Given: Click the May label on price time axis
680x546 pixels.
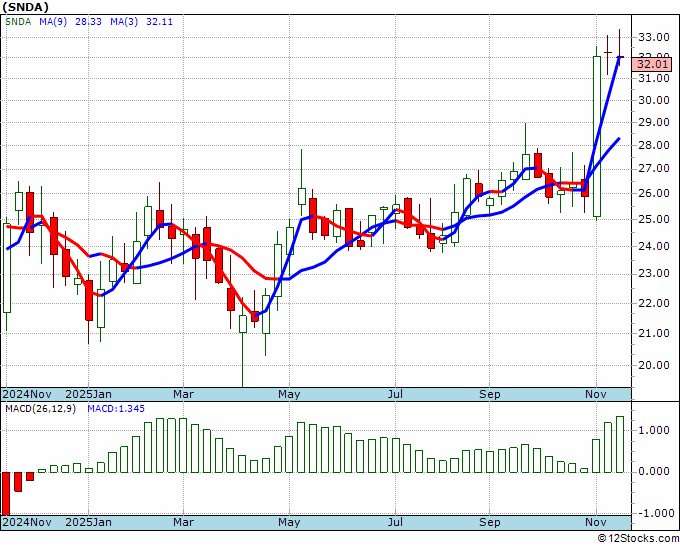Looking at the screenshot, I should 289,394.
